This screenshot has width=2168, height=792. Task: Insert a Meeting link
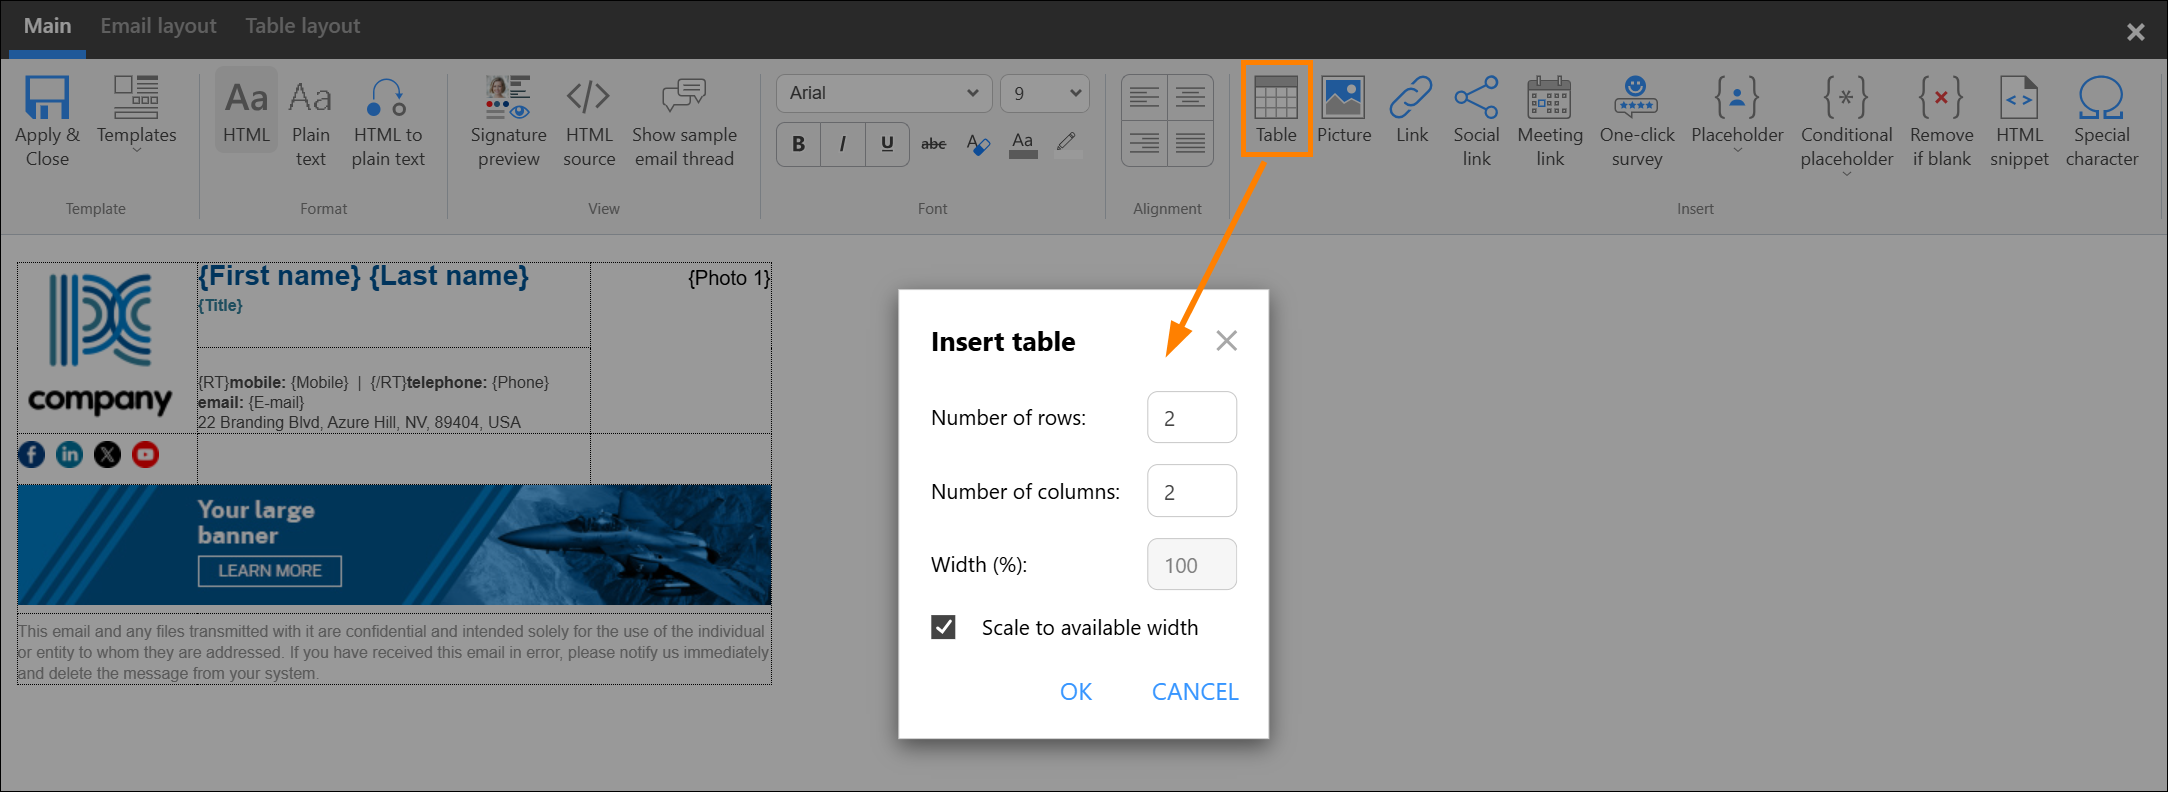[x=1550, y=121]
